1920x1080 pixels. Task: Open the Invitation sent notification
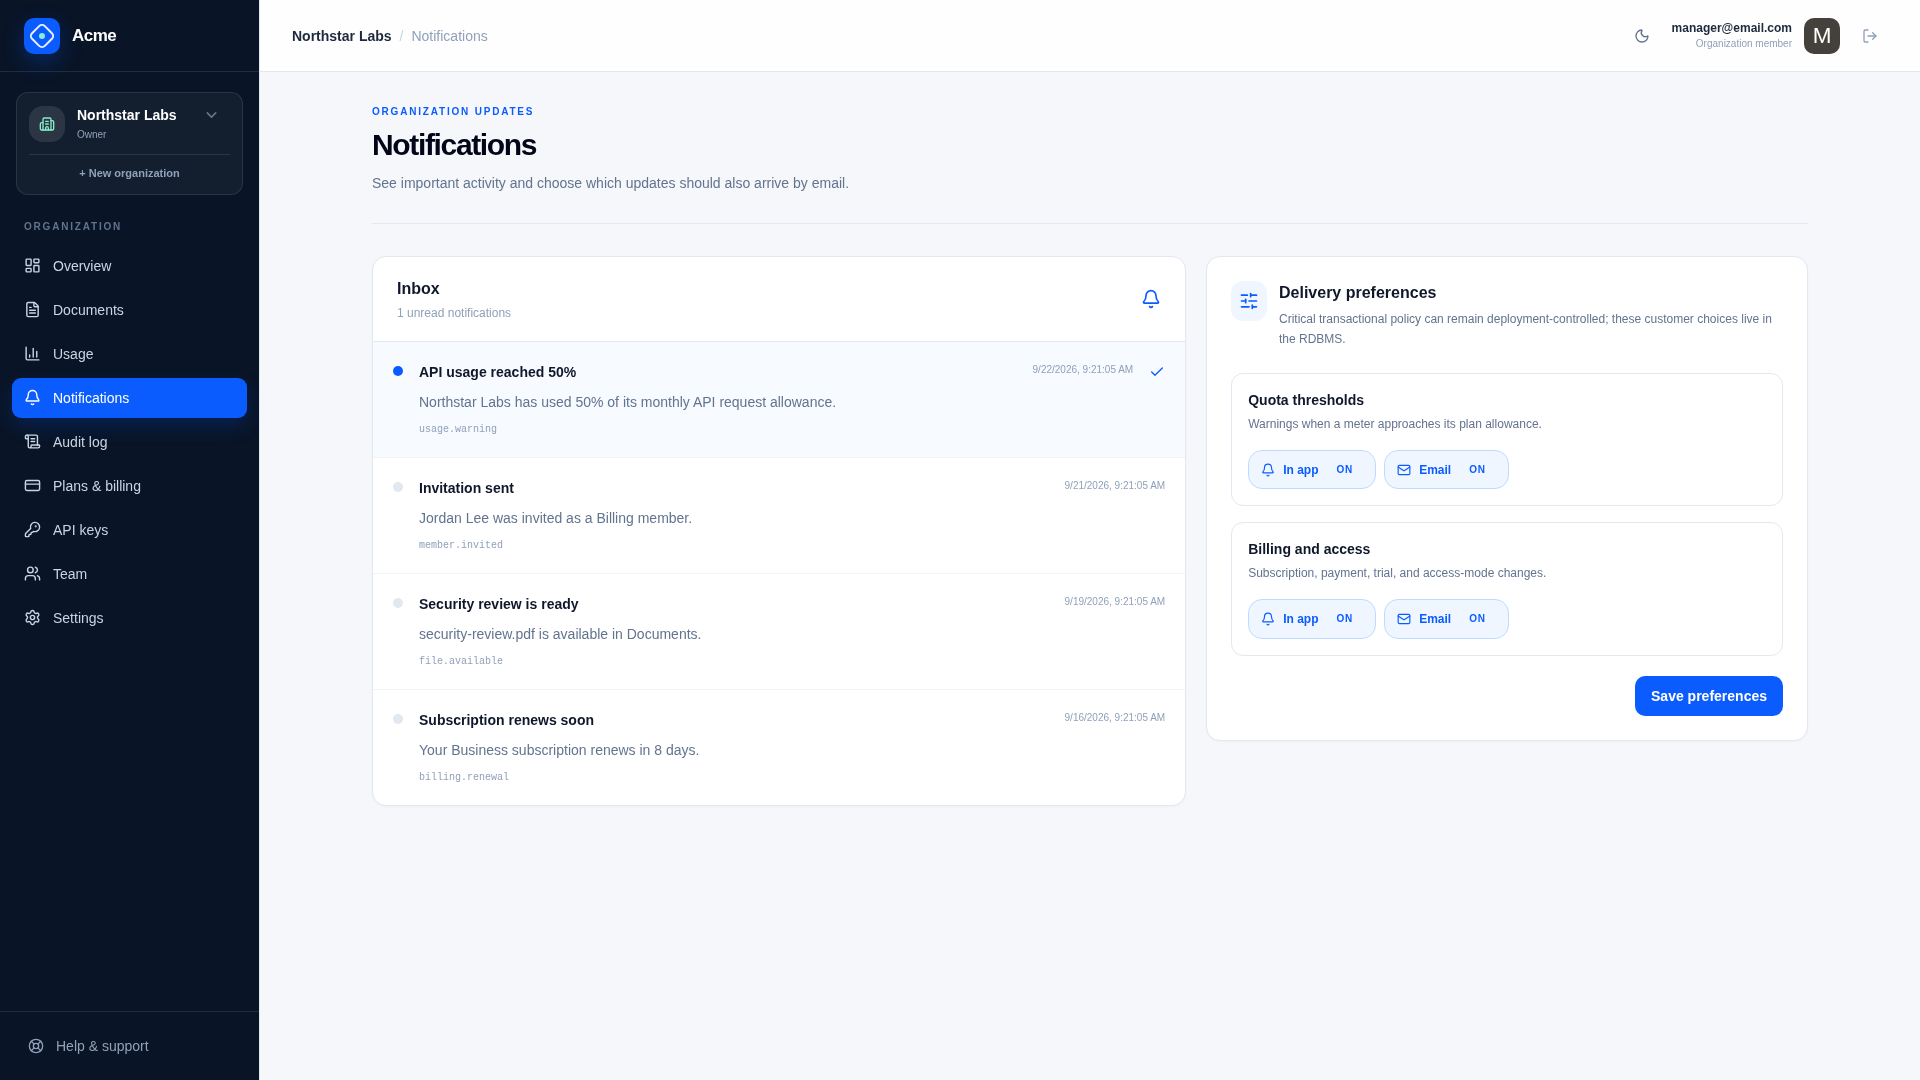click(779, 516)
